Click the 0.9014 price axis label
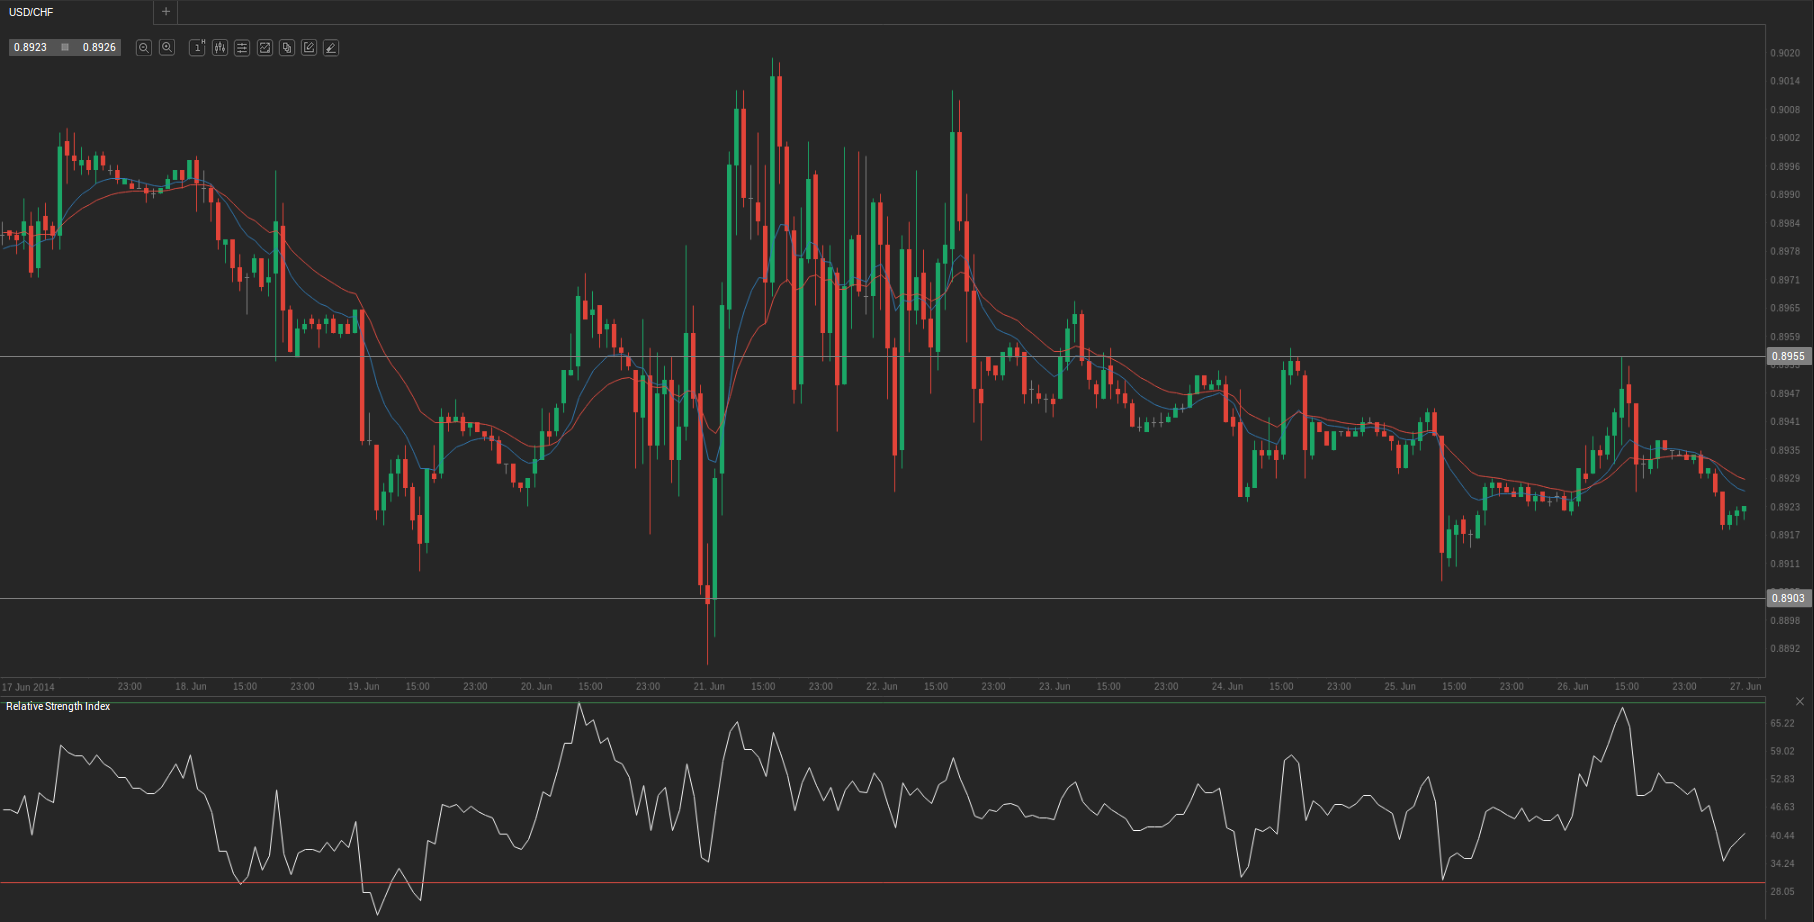1814x922 pixels. [1785, 81]
